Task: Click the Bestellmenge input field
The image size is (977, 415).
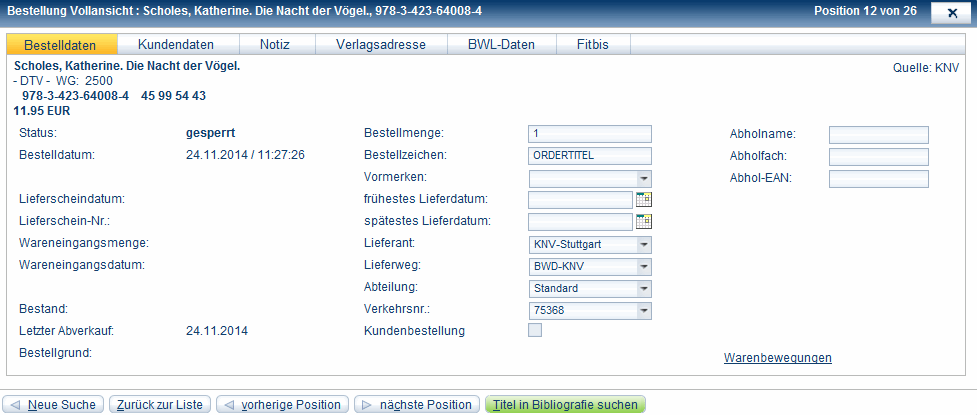Action: tap(590, 134)
